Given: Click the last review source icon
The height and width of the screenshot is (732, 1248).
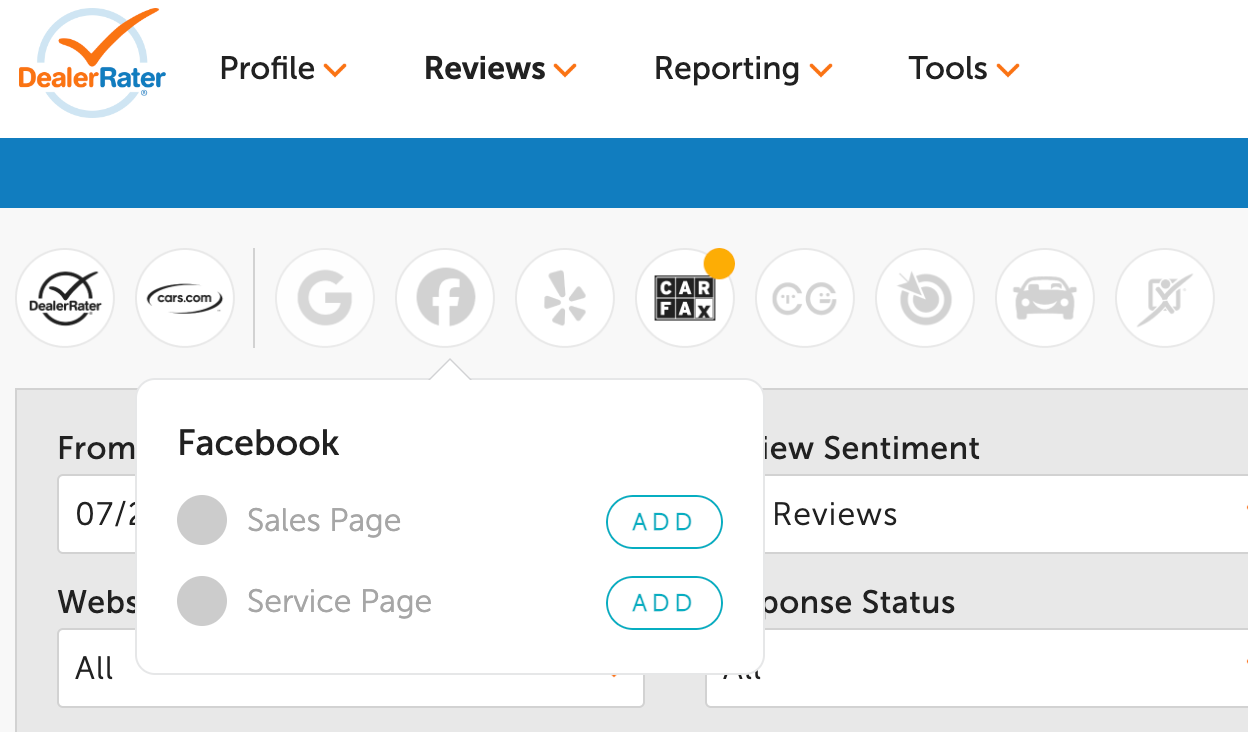Looking at the screenshot, I should pyautogui.click(x=1165, y=298).
